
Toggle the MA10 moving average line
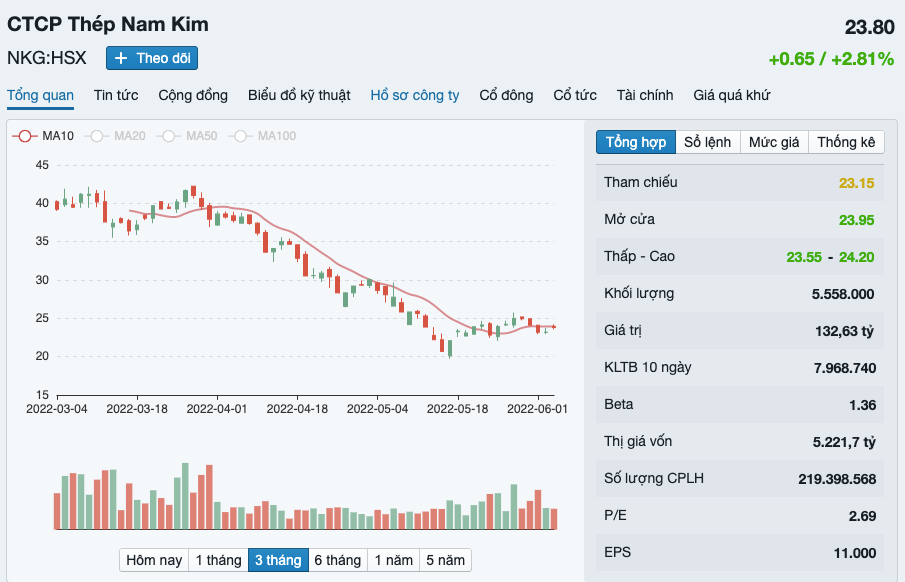pyautogui.click(x=44, y=136)
